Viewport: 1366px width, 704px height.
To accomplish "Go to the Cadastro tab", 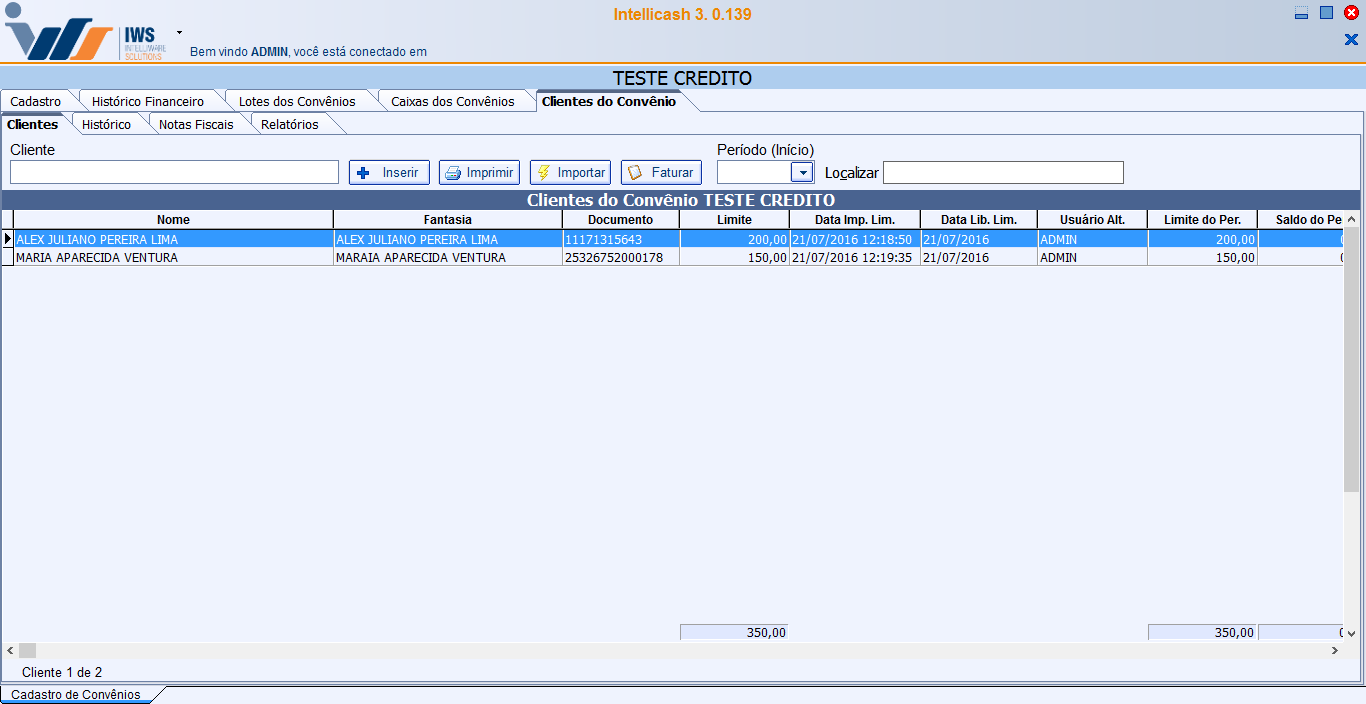I will pos(35,101).
